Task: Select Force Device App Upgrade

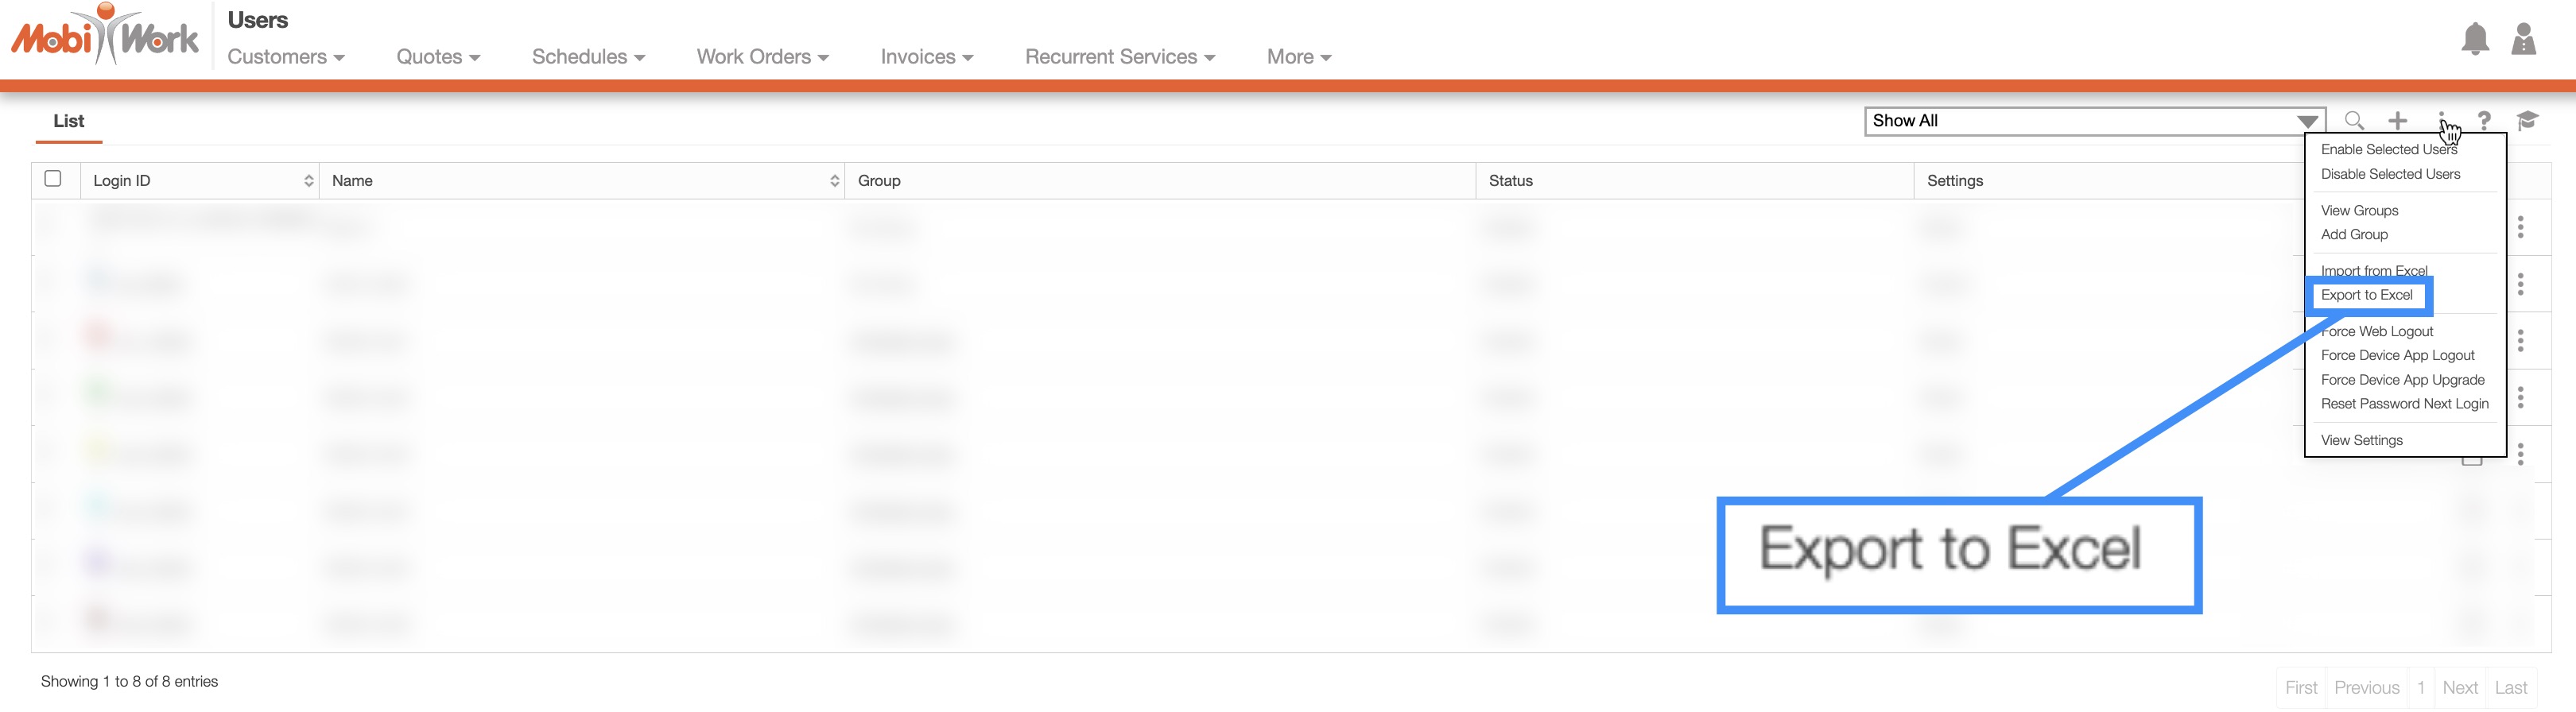Action: click(x=2402, y=380)
